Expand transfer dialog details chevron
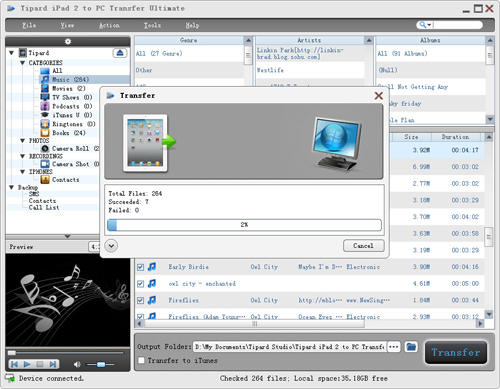 (x=111, y=246)
